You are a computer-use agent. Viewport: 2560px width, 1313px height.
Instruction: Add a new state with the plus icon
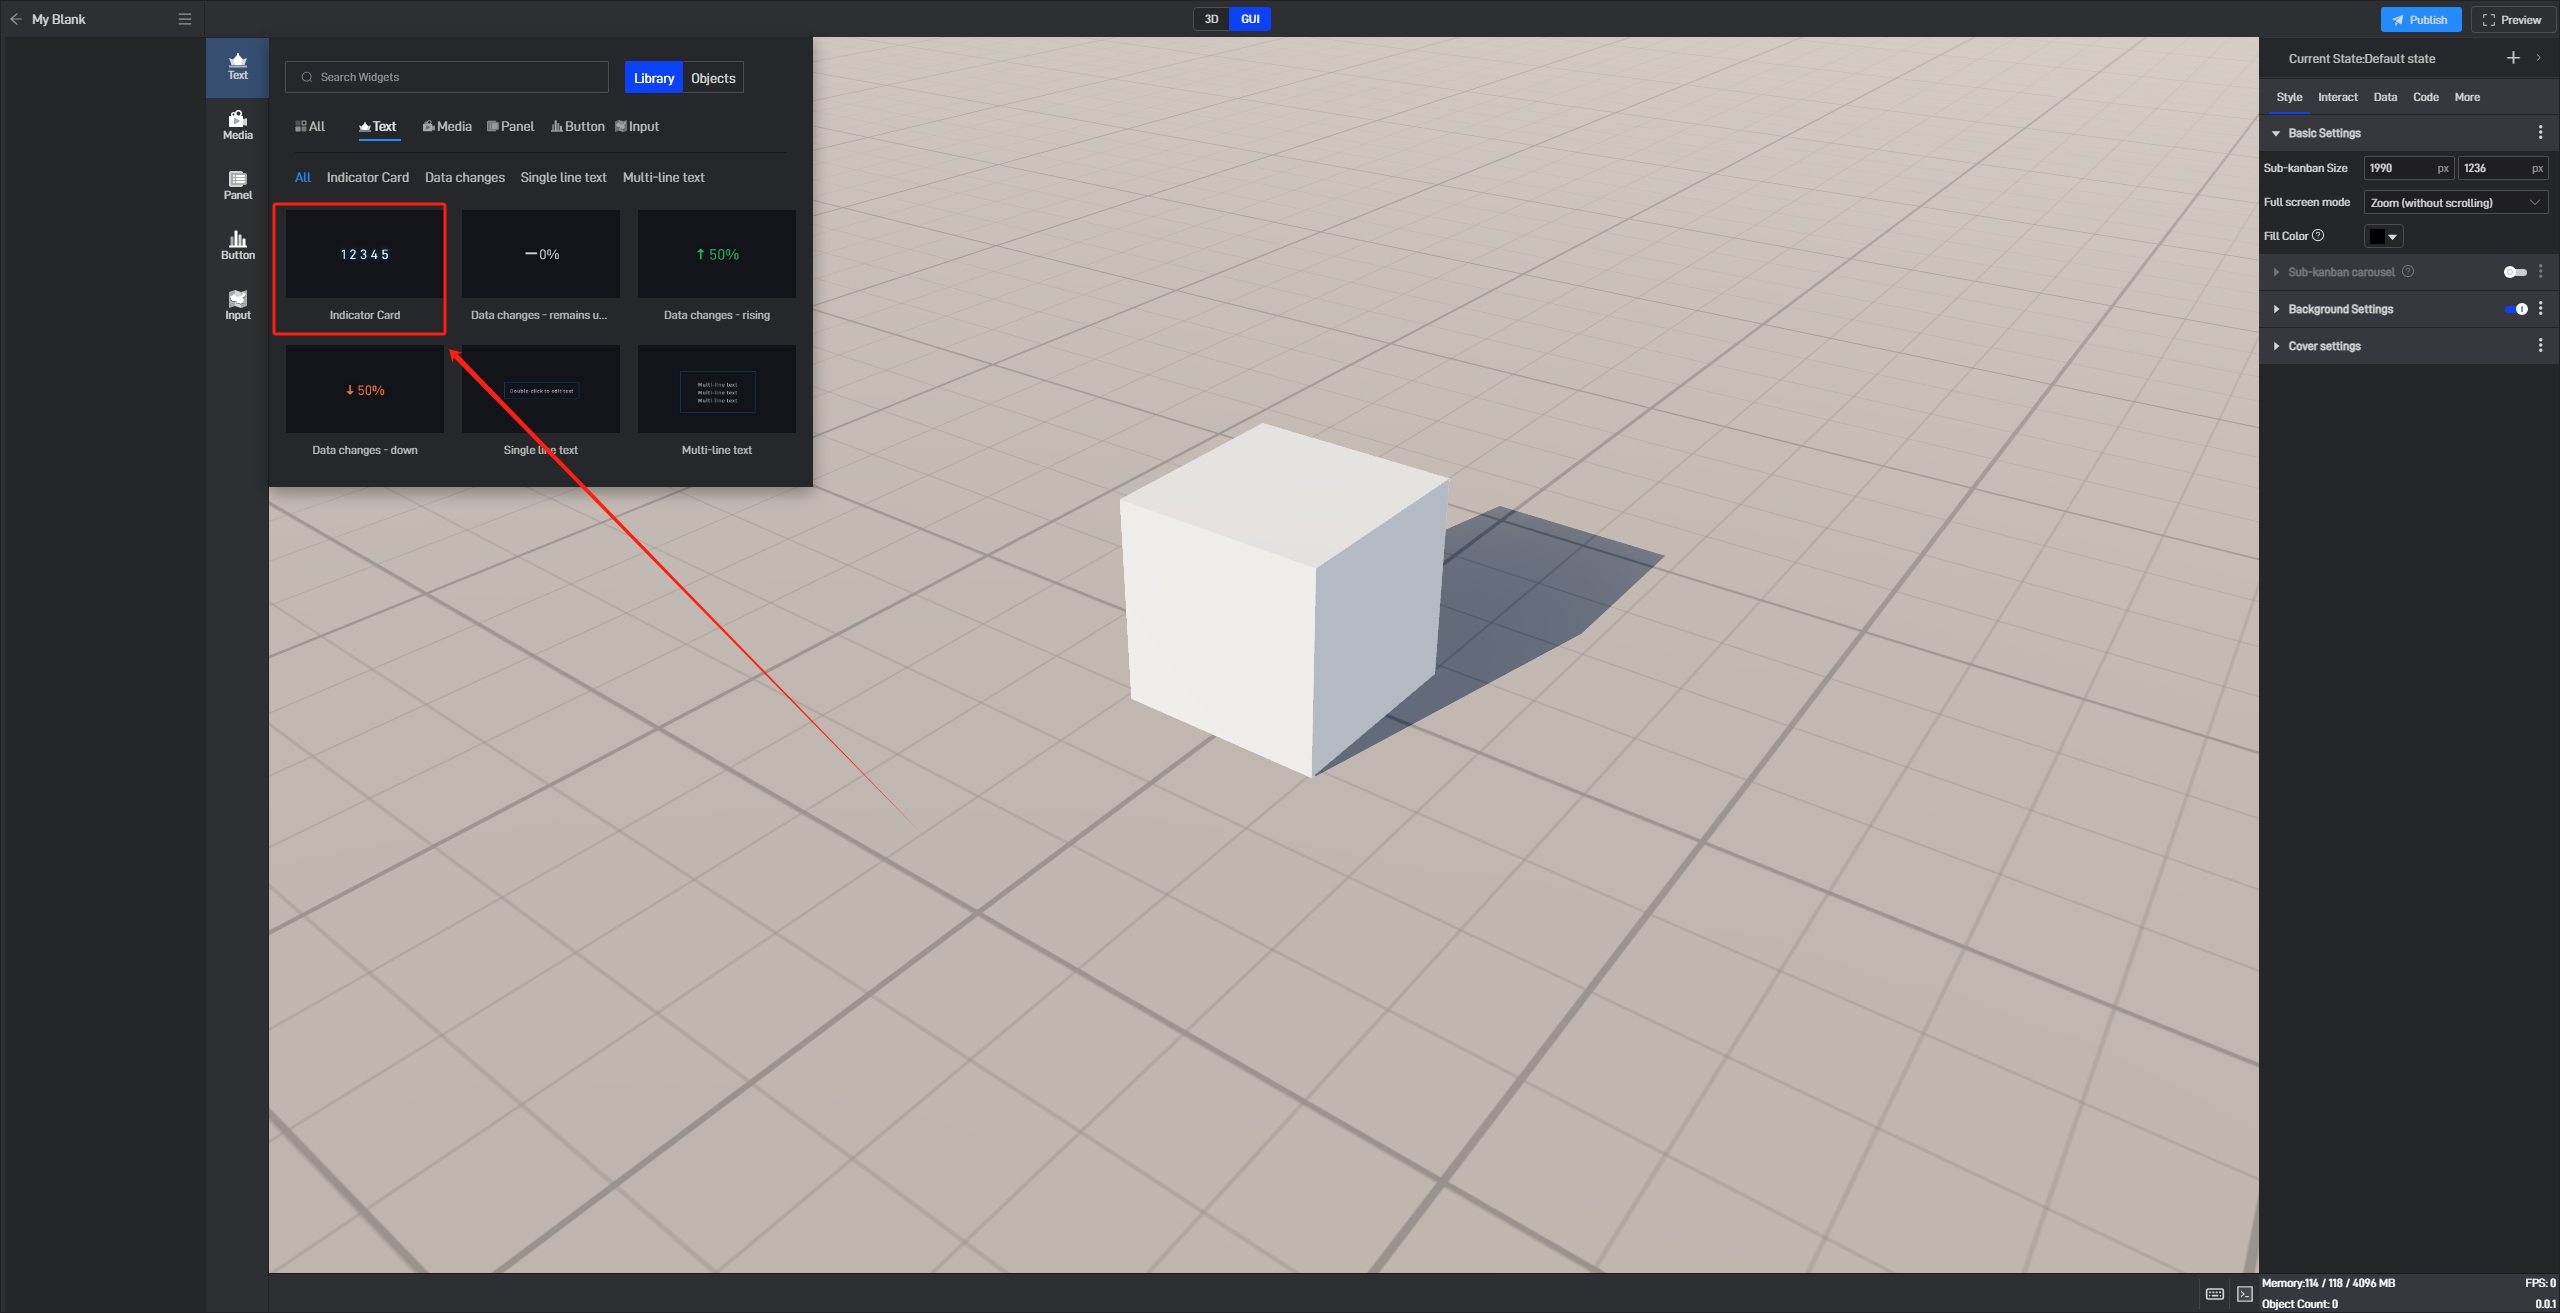(x=2513, y=58)
